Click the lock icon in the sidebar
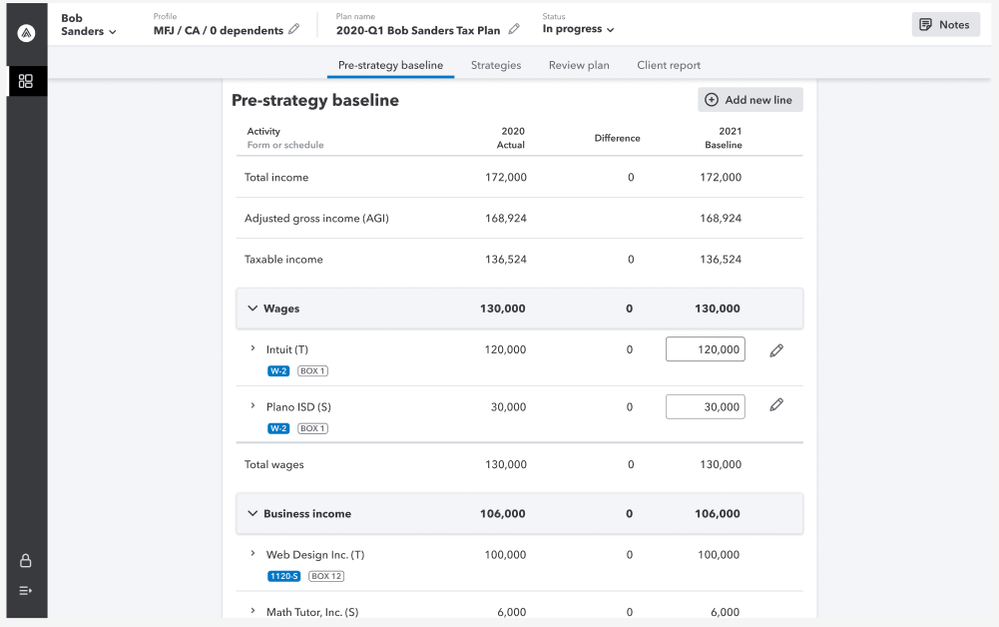Screen dimensions: 999x627 (26, 561)
